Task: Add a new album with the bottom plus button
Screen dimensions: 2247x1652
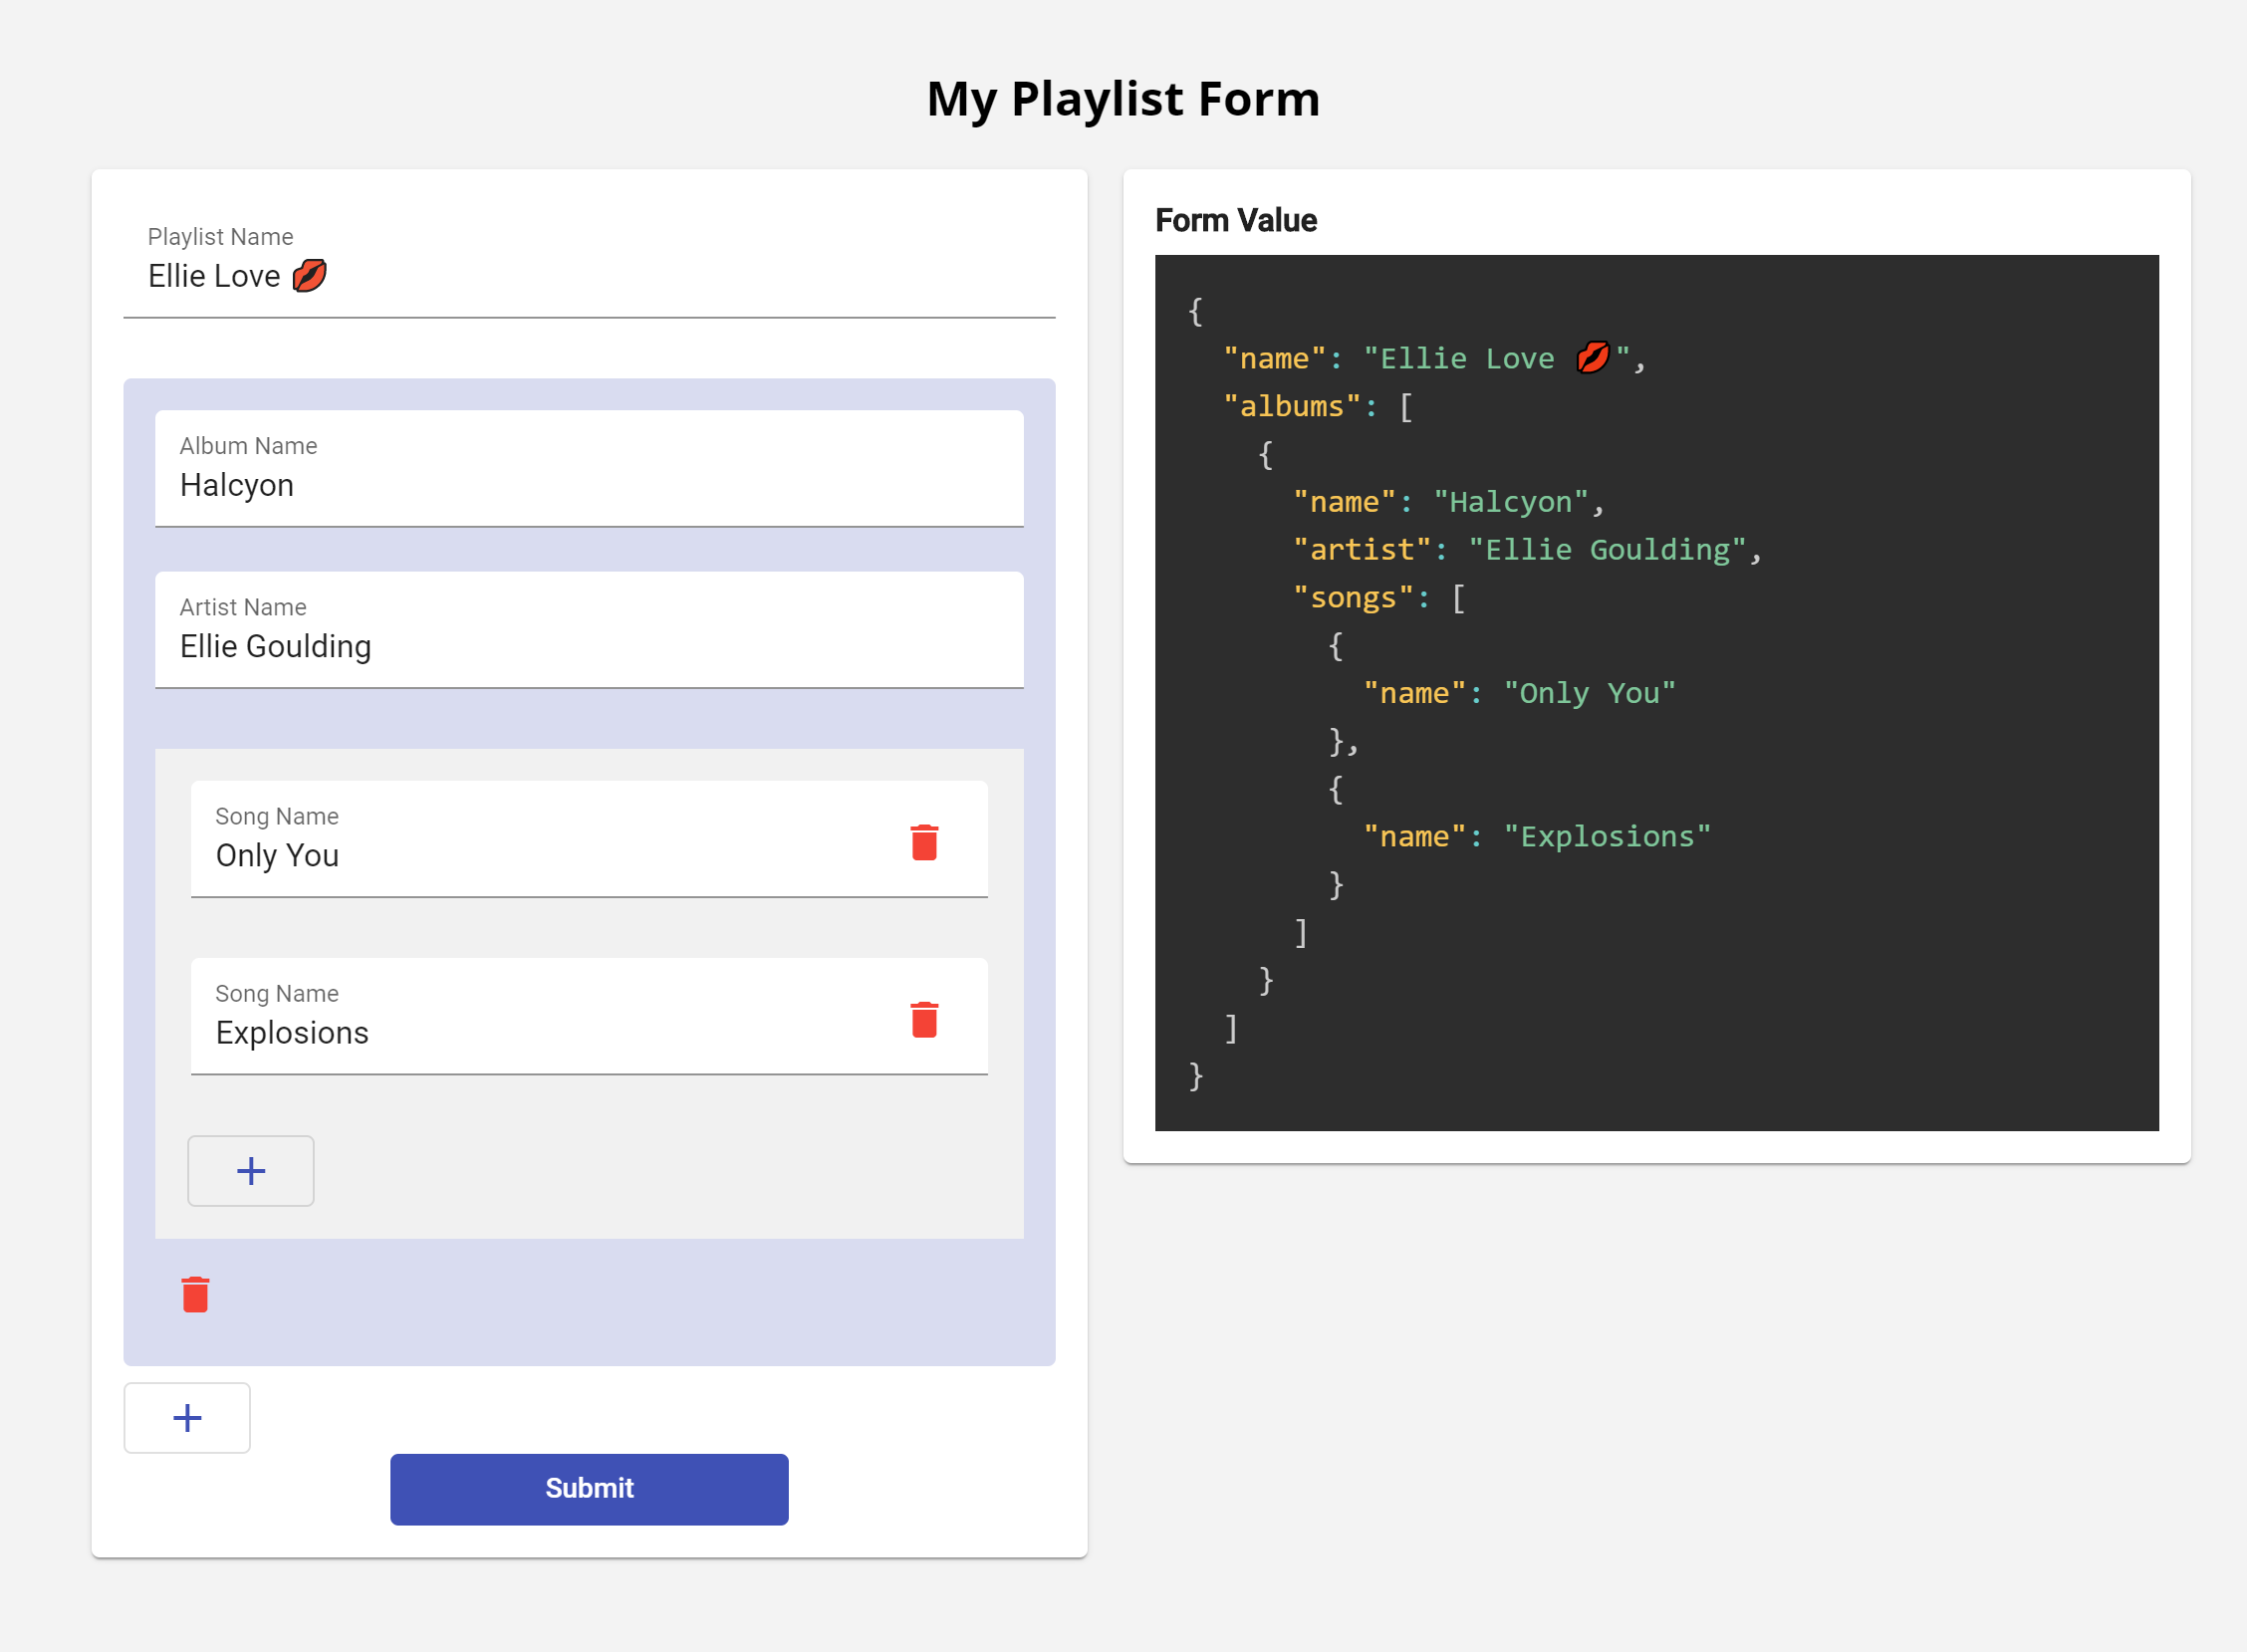Action: tap(187, 1418)
